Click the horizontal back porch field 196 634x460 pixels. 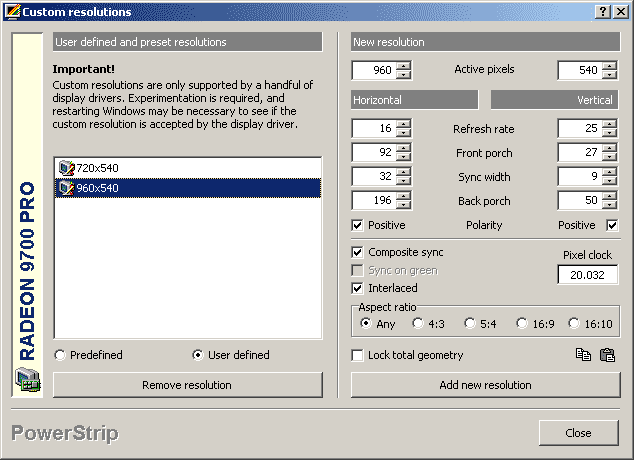click(374, 200)
